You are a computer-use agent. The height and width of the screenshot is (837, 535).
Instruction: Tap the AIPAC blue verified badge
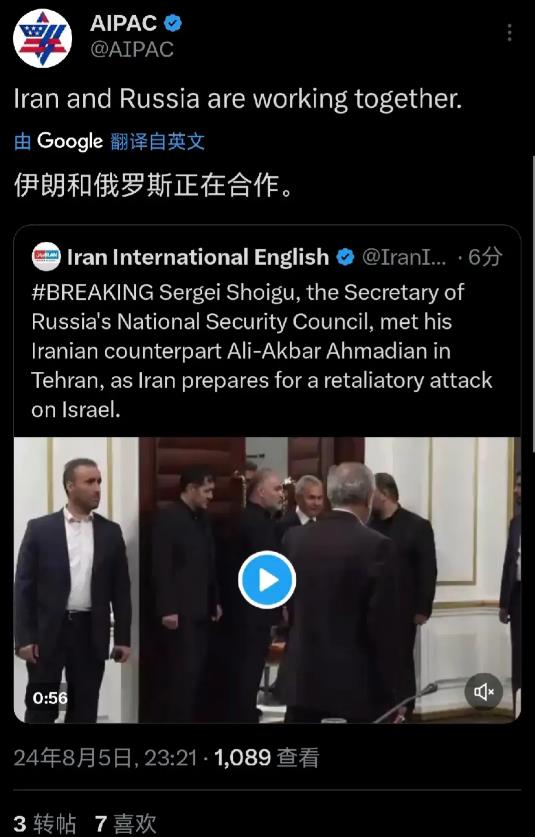tap(172, 23)
